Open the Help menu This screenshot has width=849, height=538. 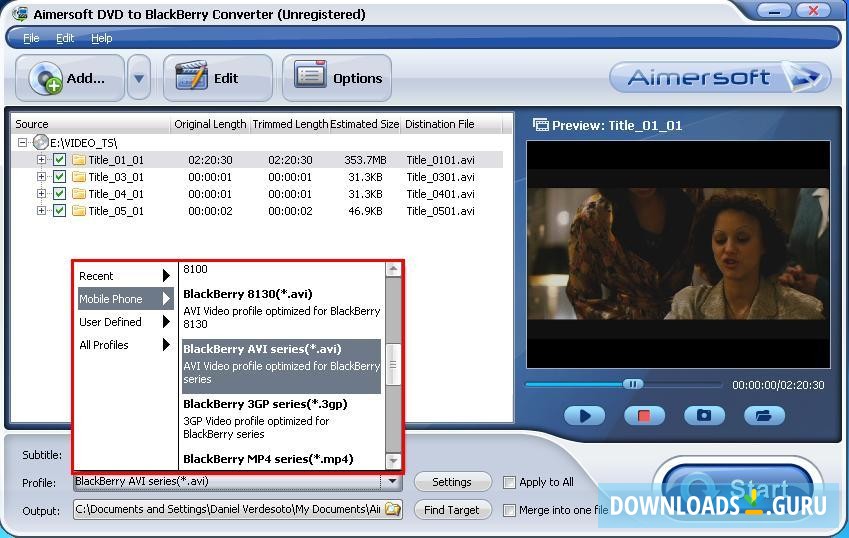[x=101, y=38]
